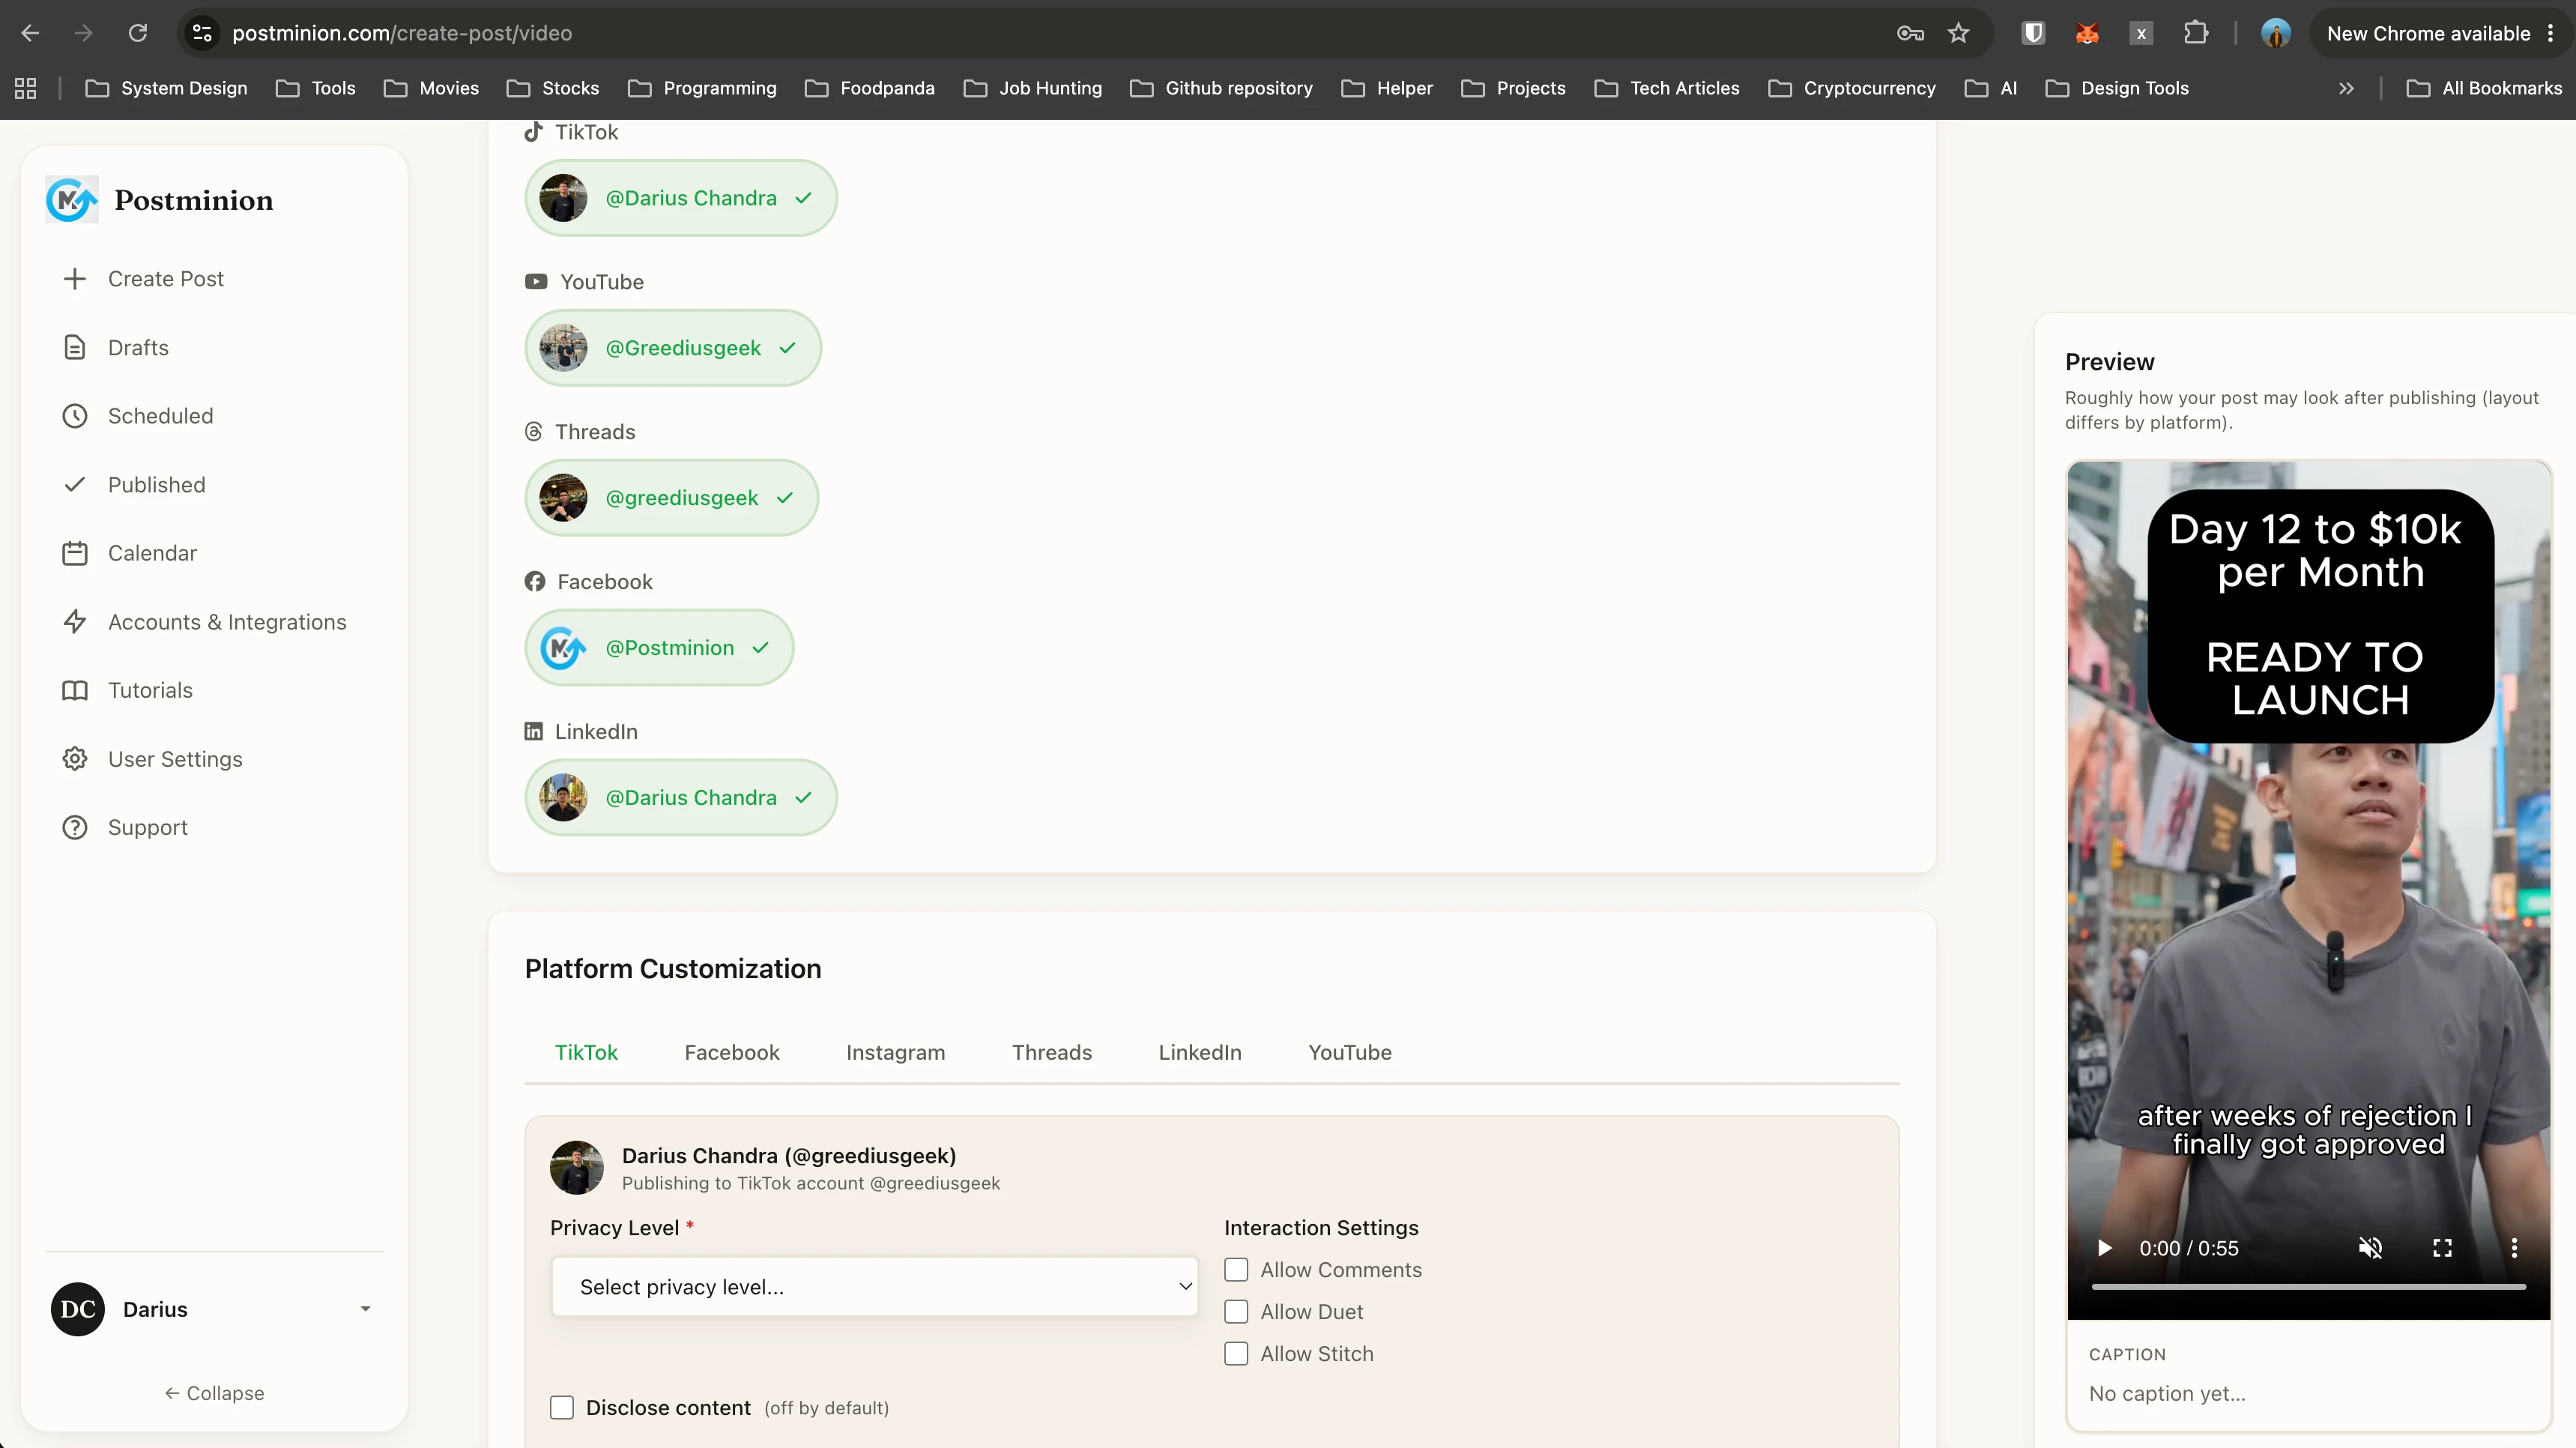This screenshot has height=1448, width=2576.
Task: Reload the page with the browser refresh icon
Action: 138,33
